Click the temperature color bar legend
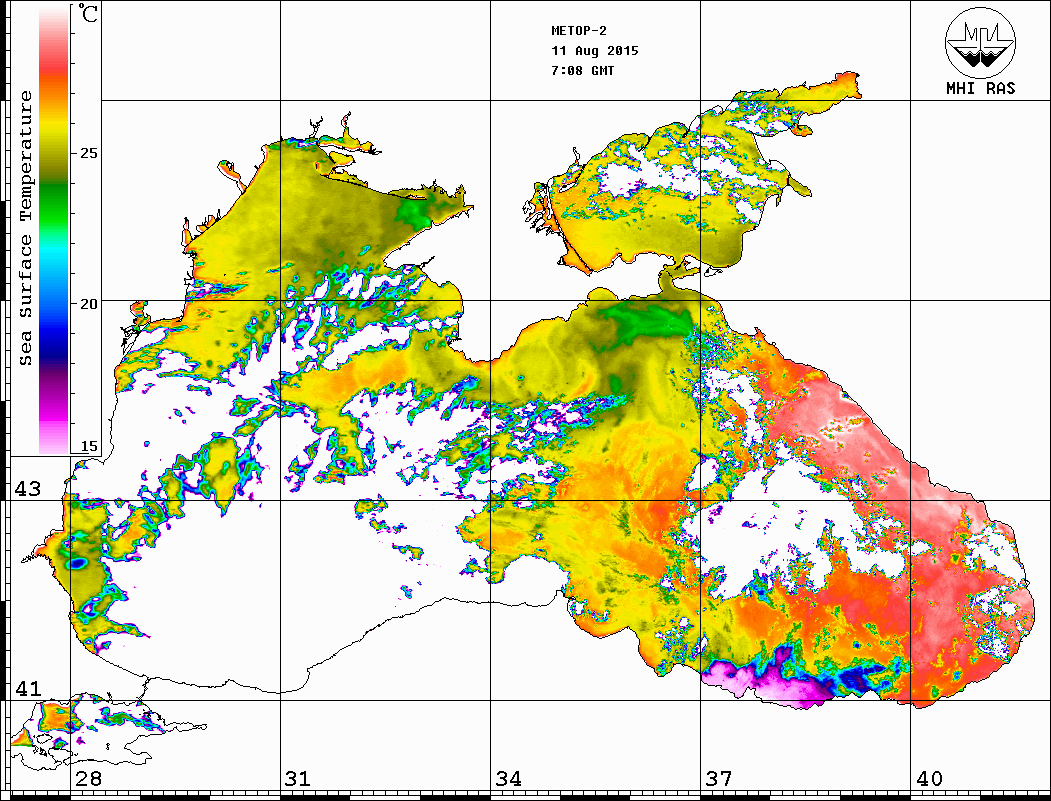This screenshot has height=801, width=1051. pos(54,229)
